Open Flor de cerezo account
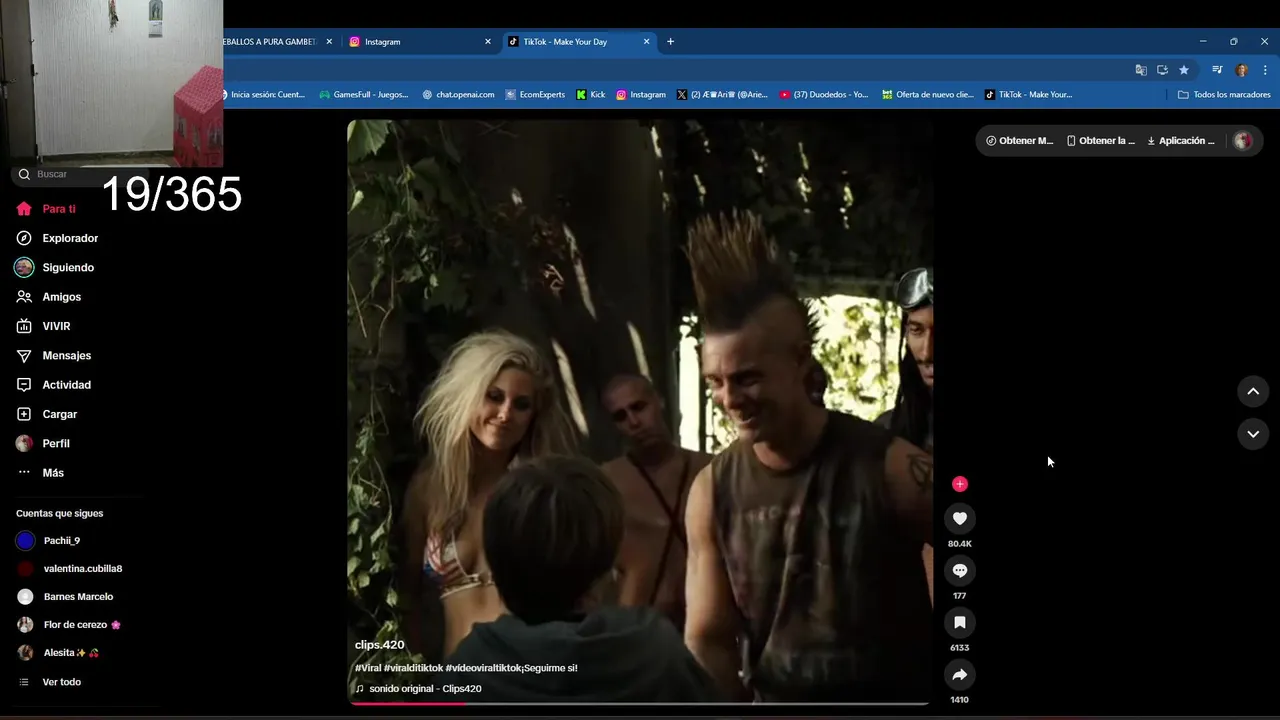Viewport: 1280px width, 720px height. (x=68, y=625)
